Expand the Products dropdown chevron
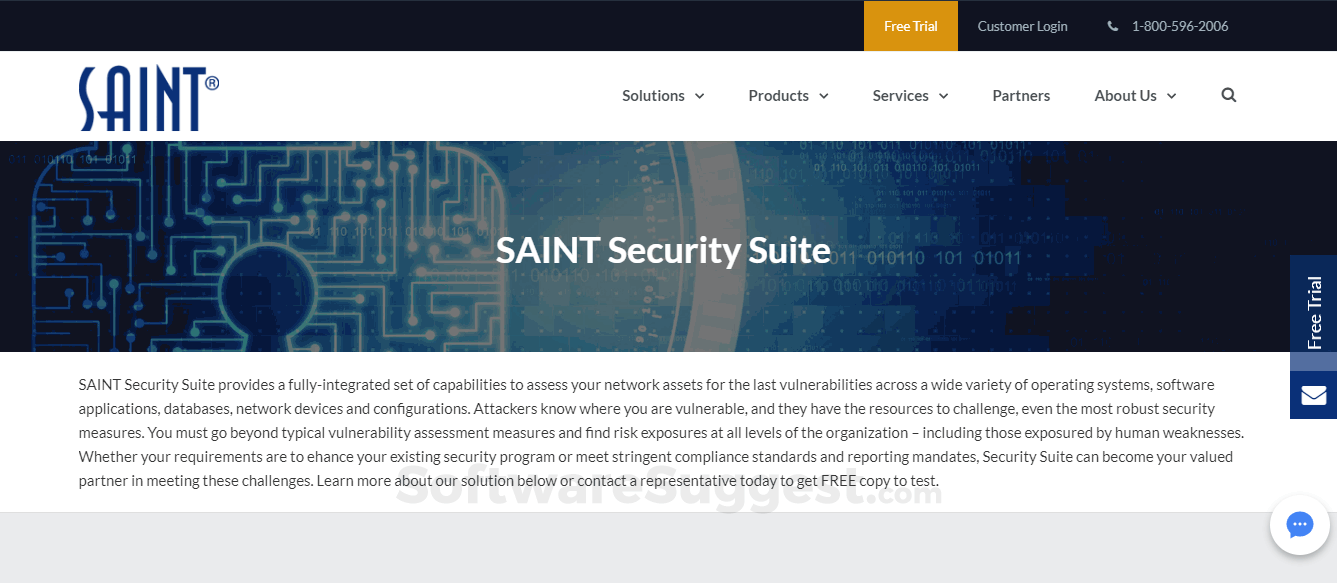 (823, 96)
